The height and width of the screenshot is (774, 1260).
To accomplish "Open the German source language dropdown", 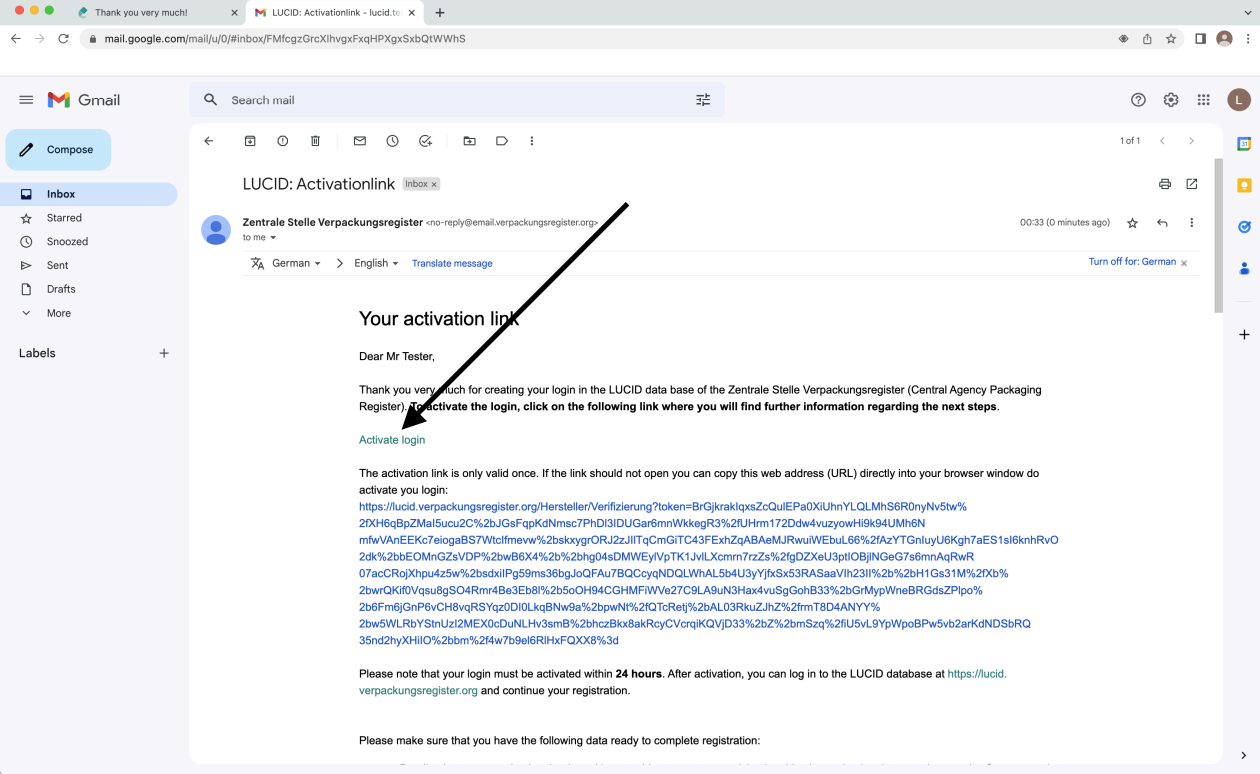I will coord(296,263).
